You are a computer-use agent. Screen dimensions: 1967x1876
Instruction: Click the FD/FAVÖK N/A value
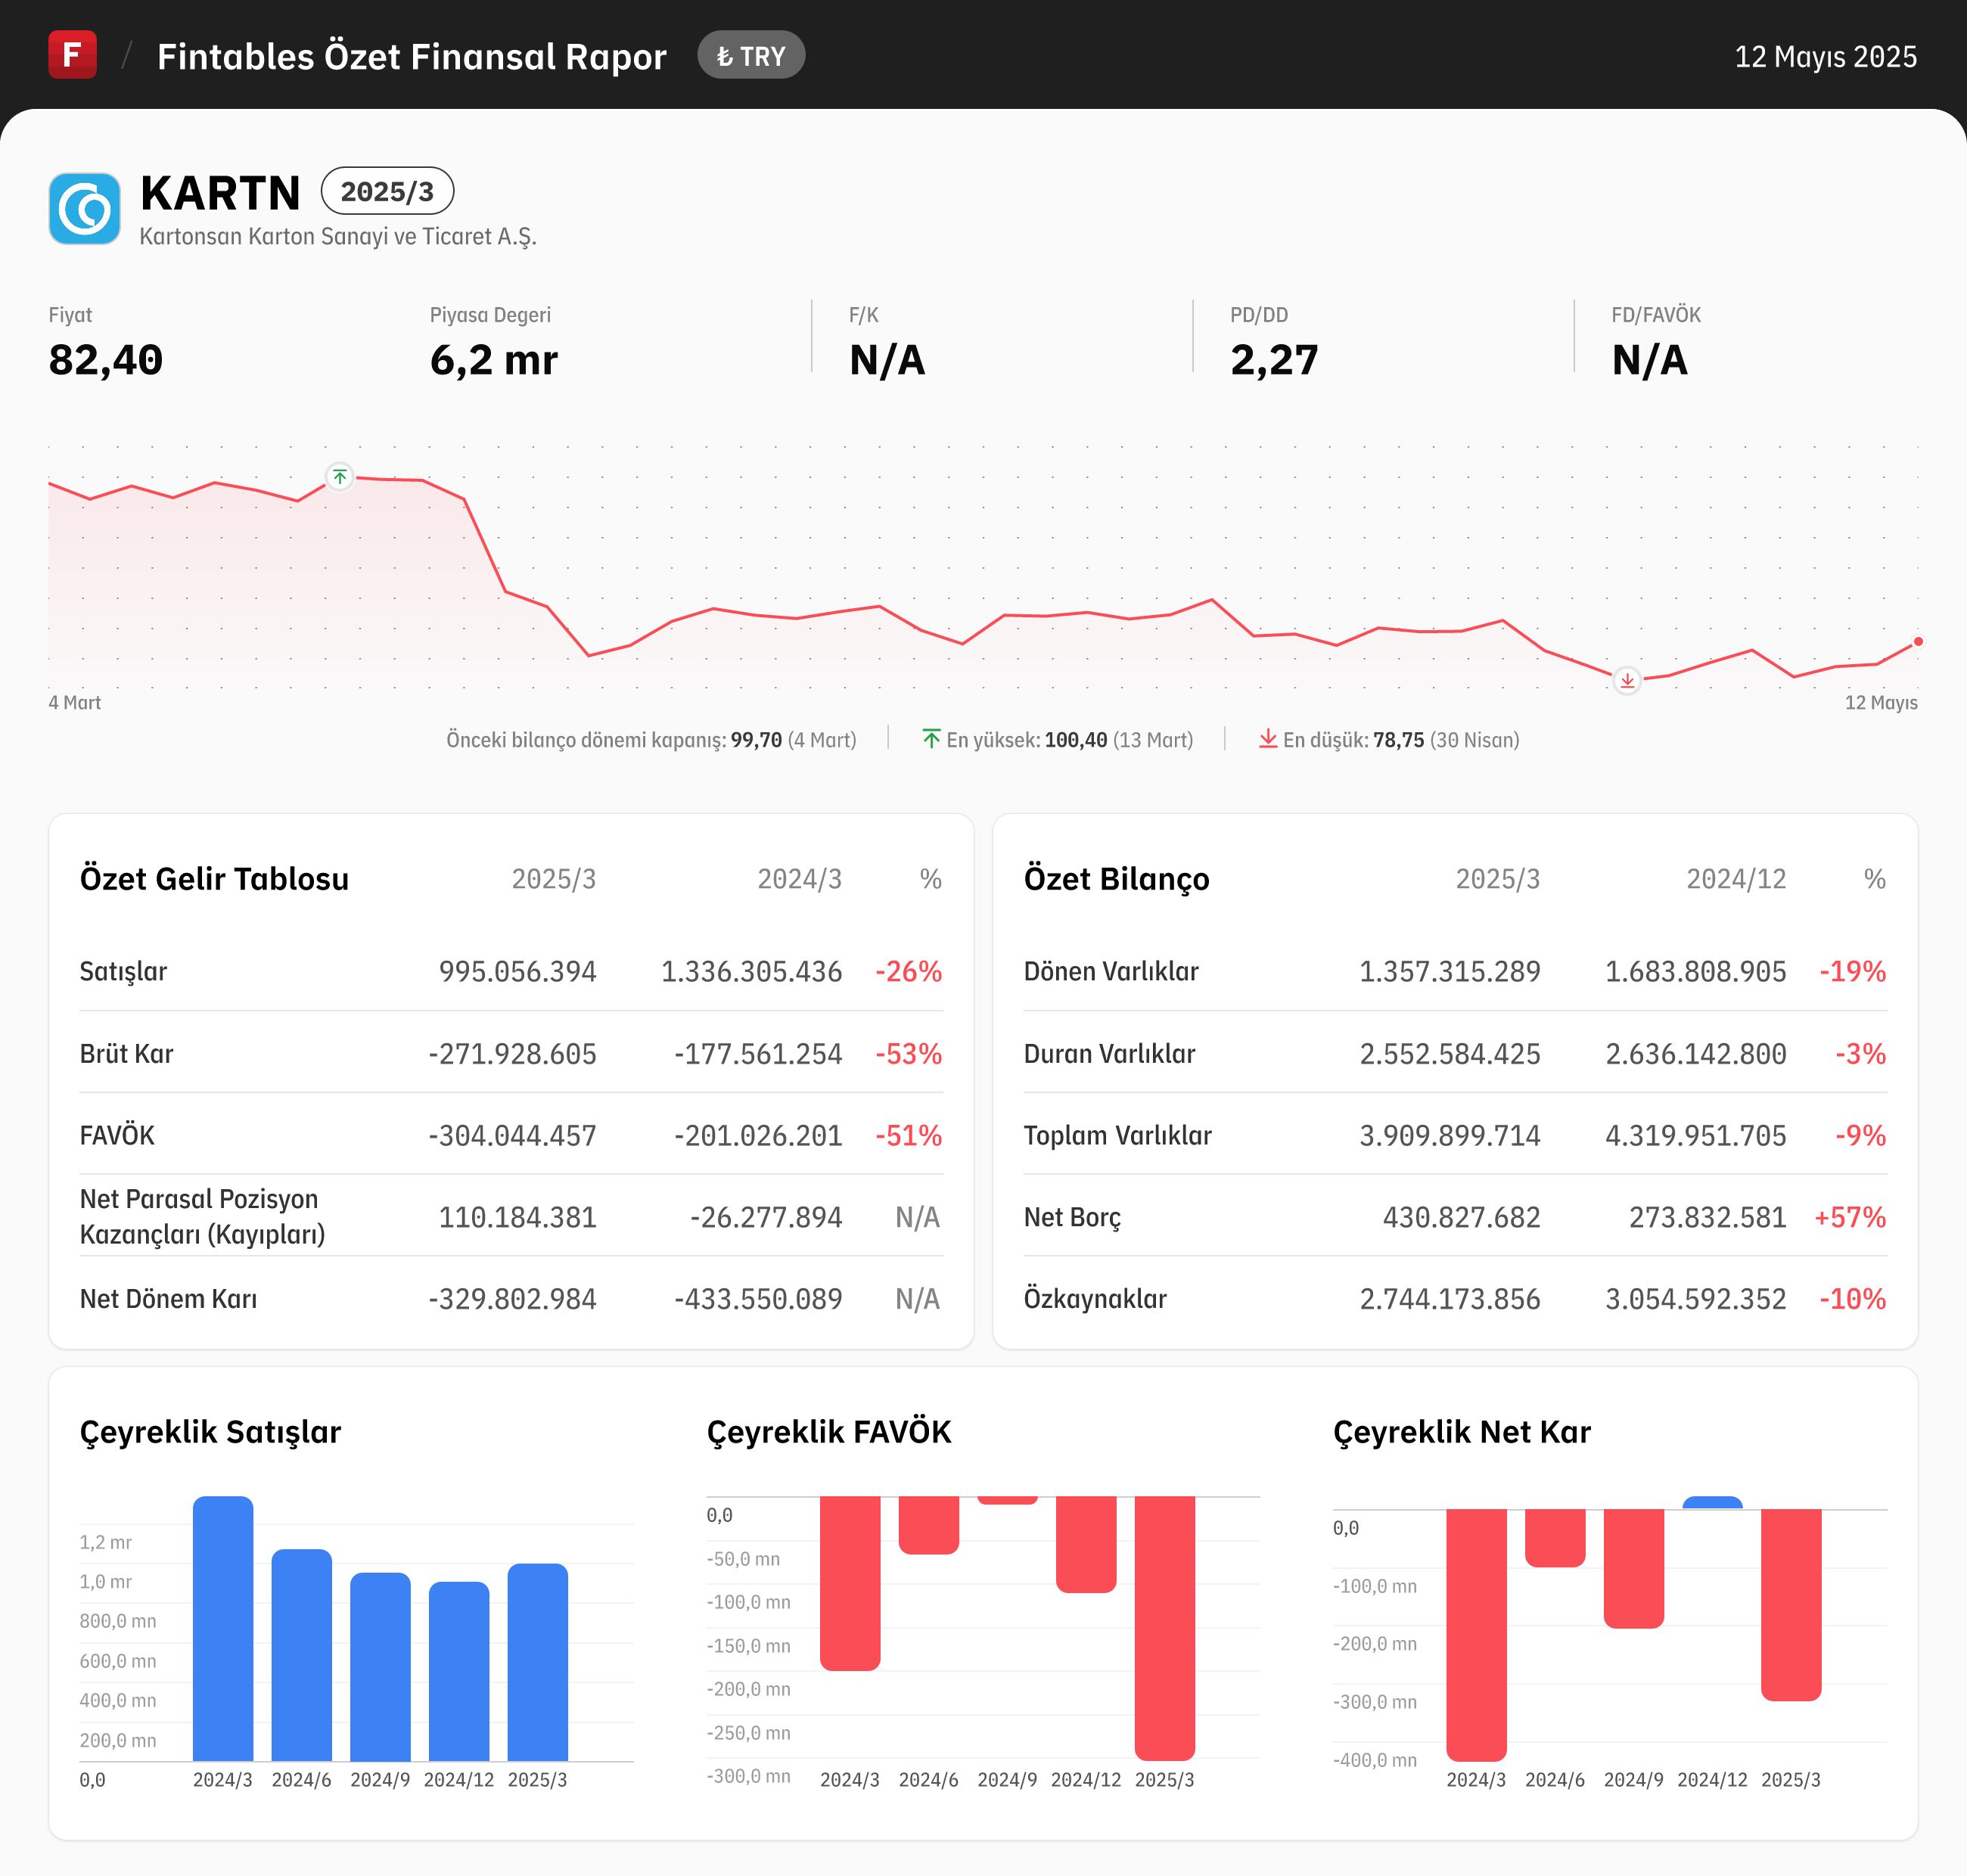[1649, 359]
